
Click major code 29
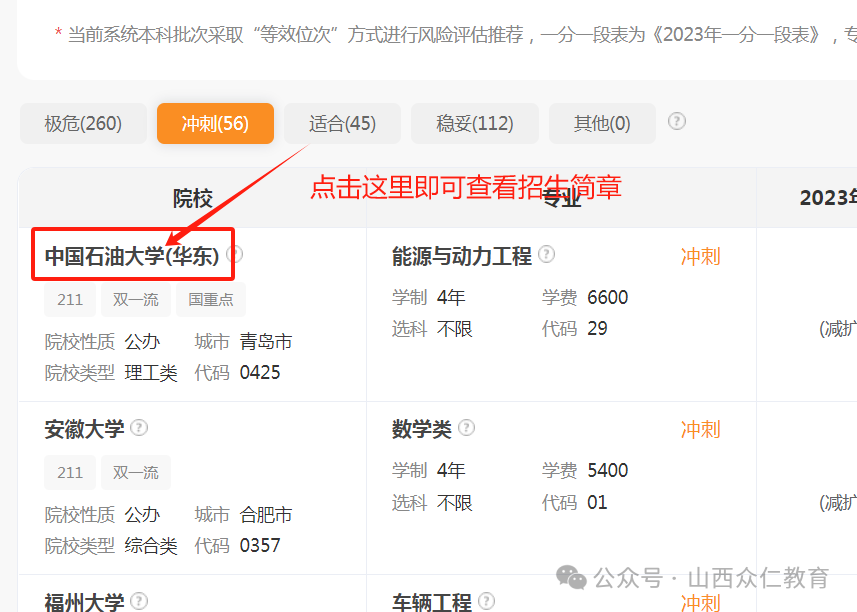click(597, 328)
